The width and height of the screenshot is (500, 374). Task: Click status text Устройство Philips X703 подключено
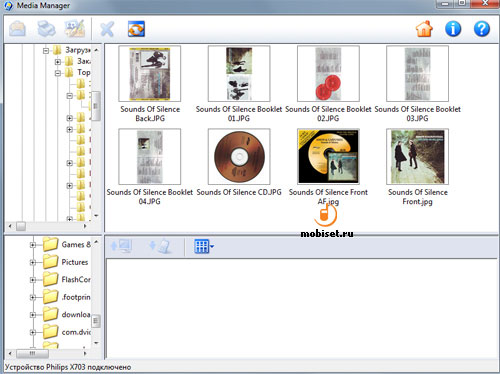[68, 367]
